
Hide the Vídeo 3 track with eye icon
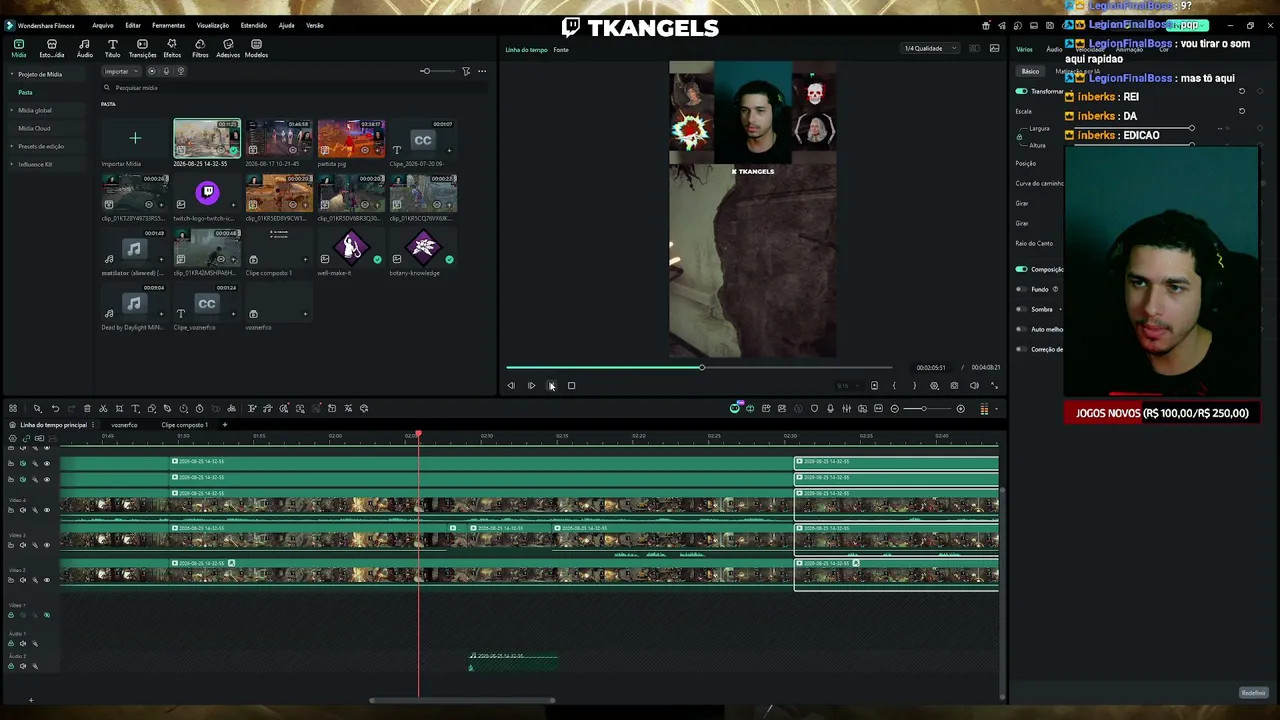point(46,545)
